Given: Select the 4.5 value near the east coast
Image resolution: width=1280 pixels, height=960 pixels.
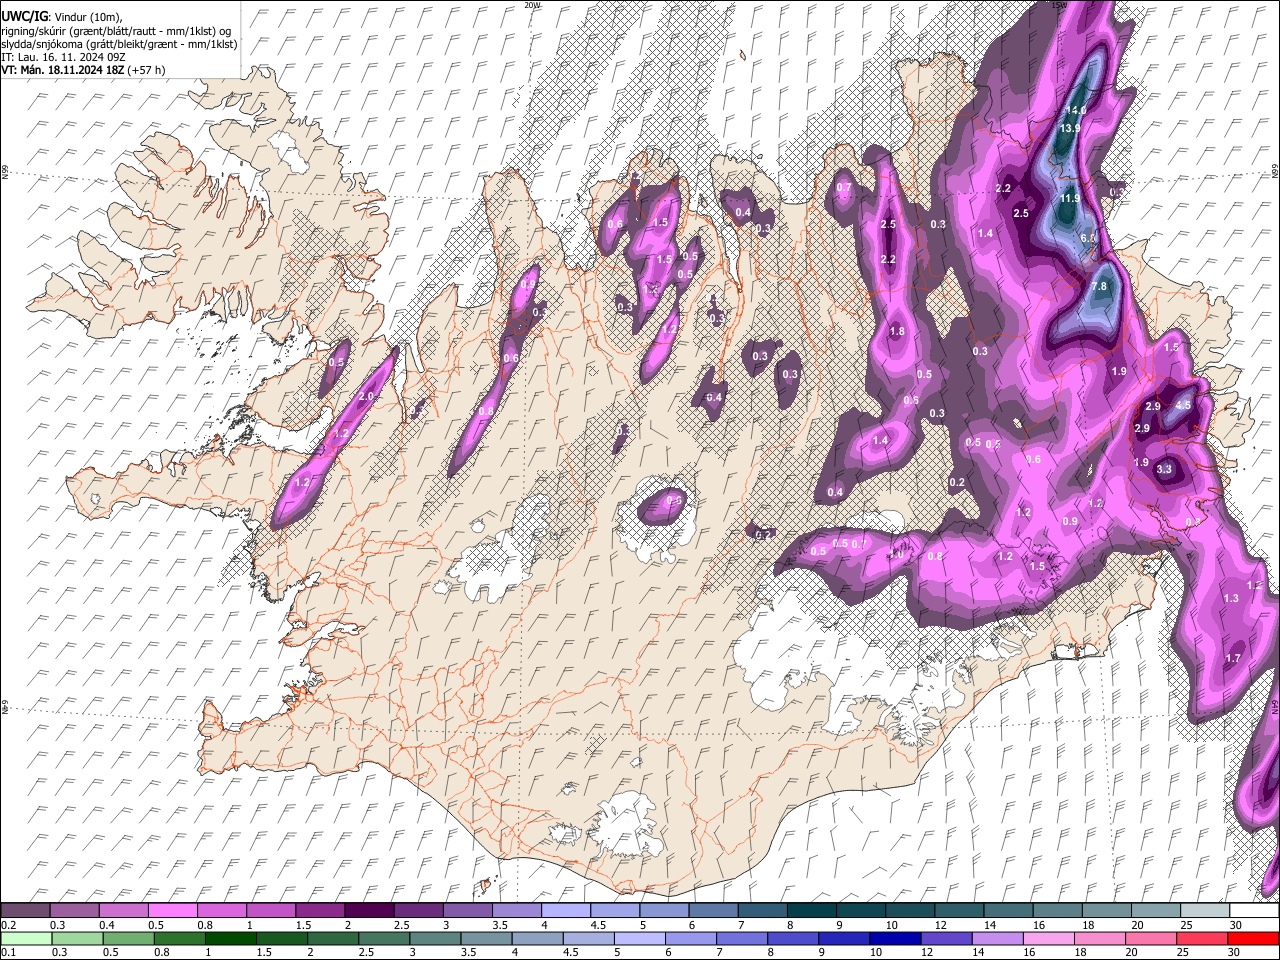Looking at the screenshot, I should 1183,406.
